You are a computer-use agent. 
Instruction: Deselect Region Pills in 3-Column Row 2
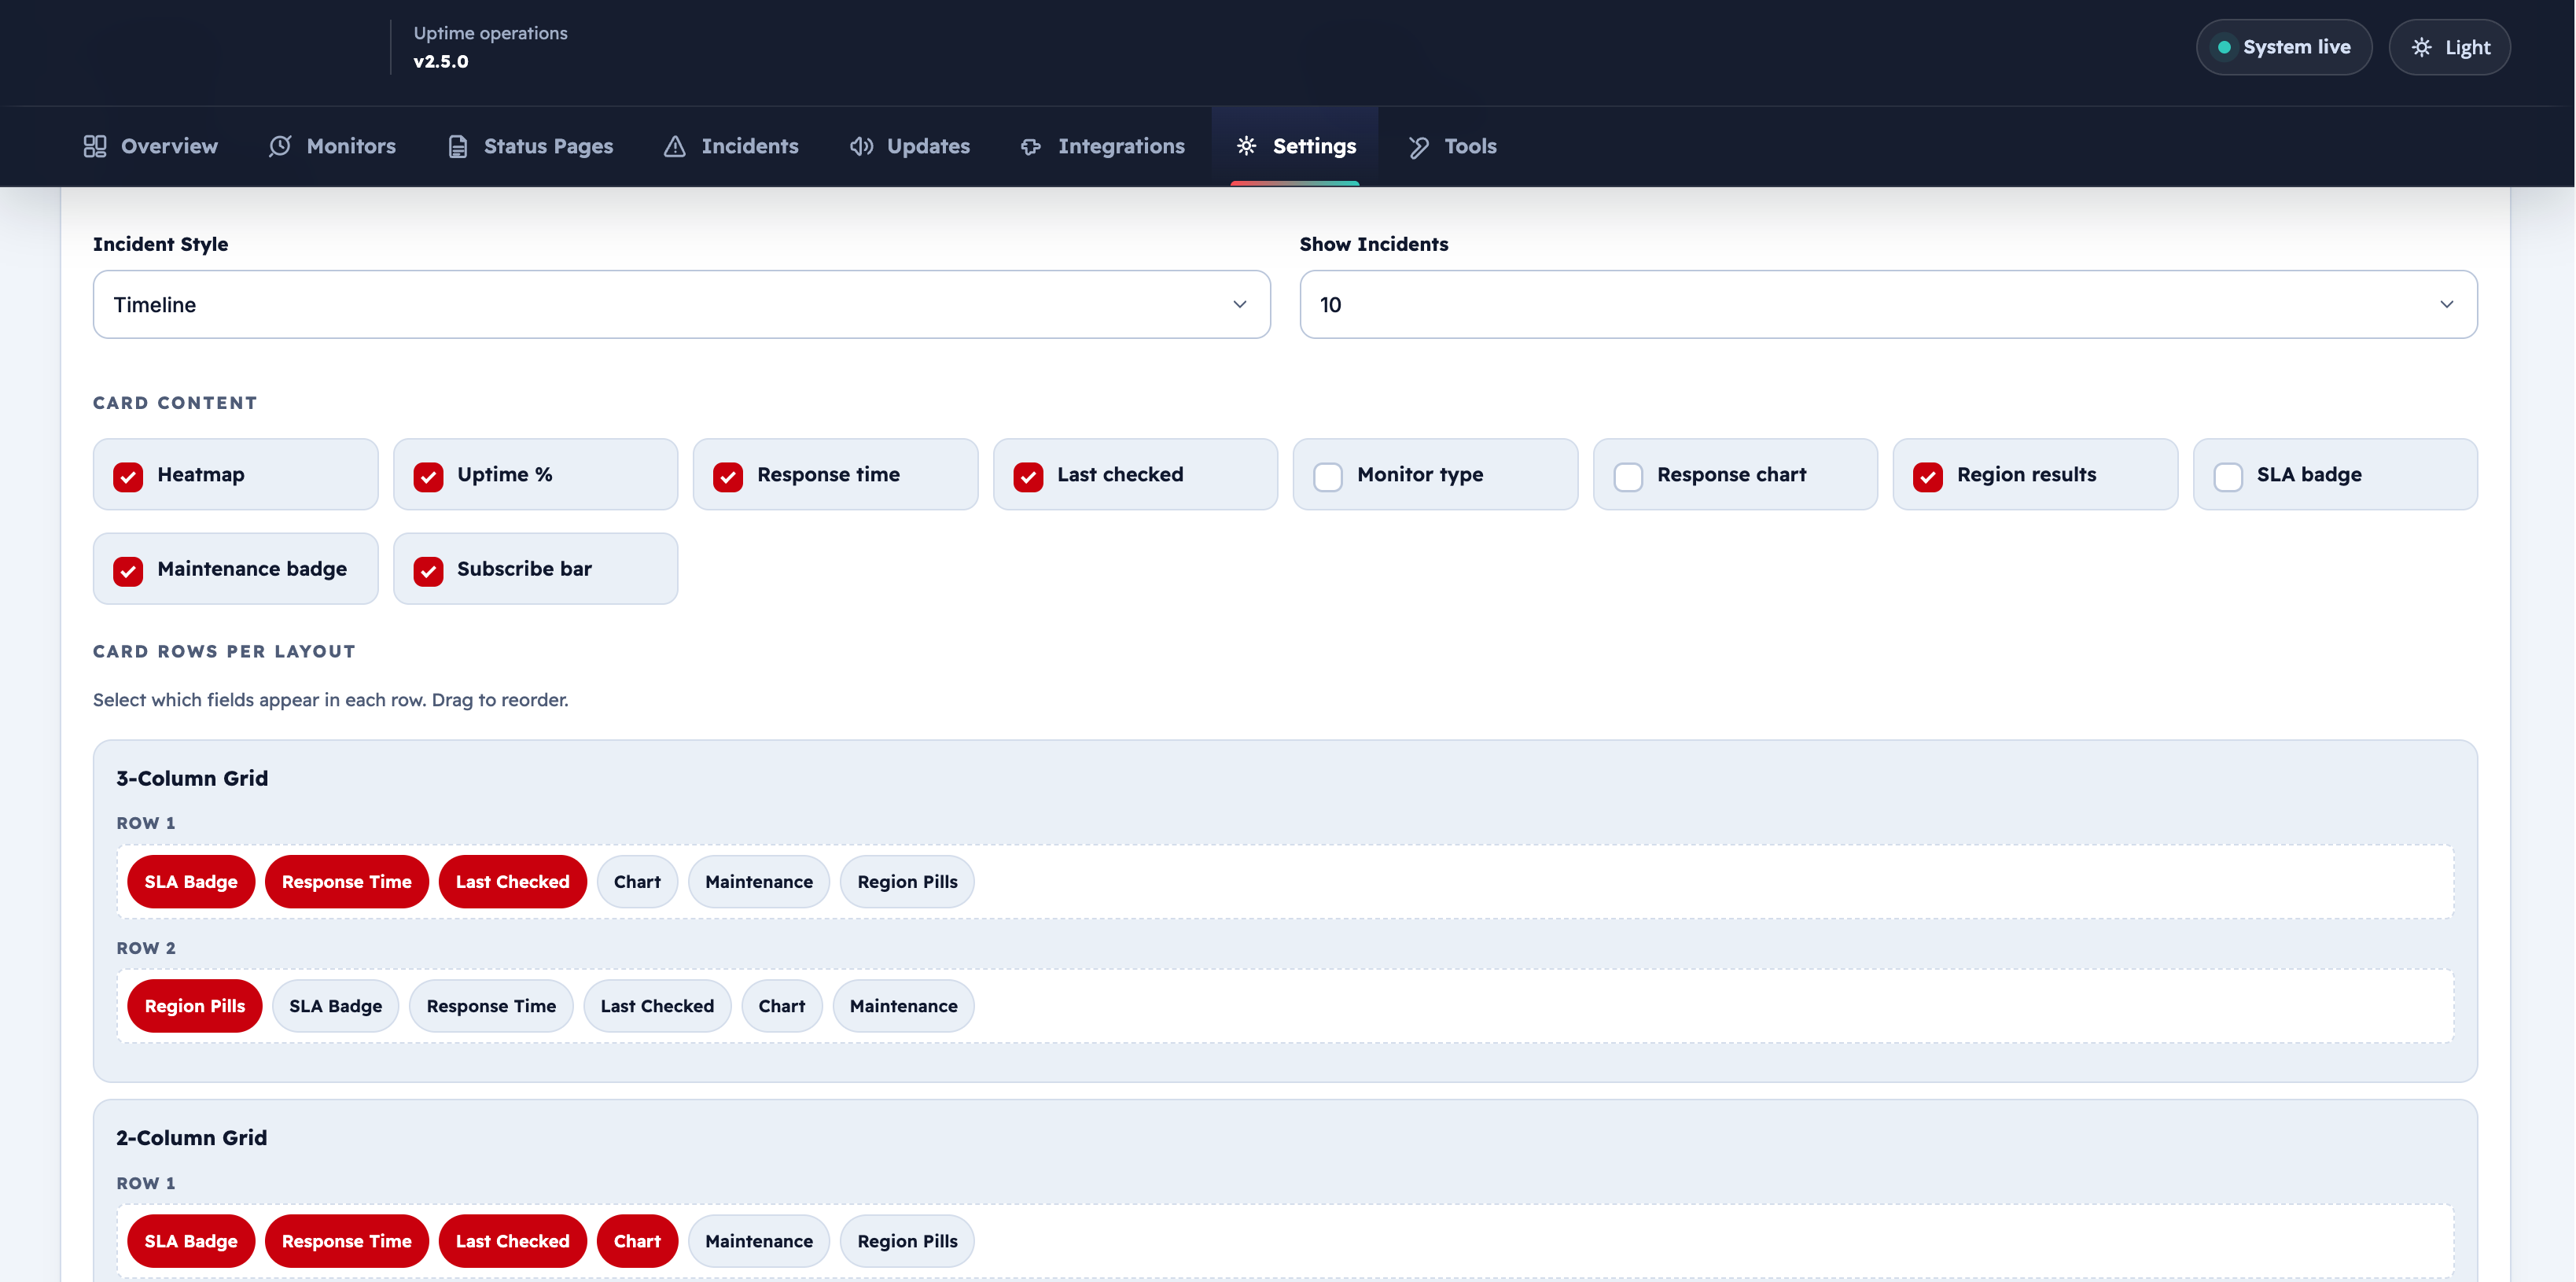[194, 1005]
